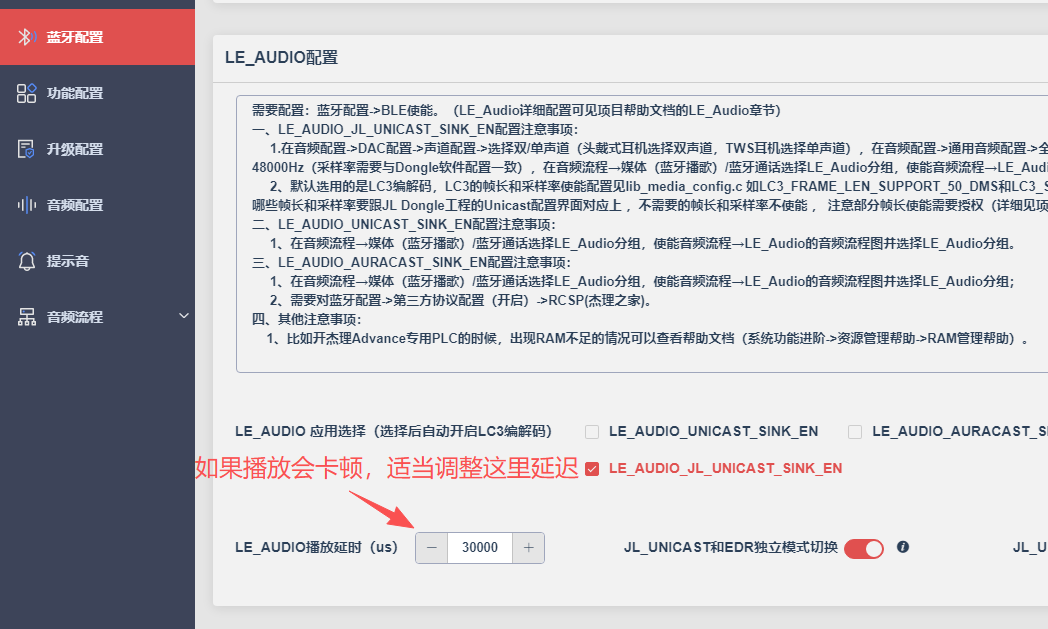The width and height of the screenshot is (1048, 629).
Task: Click the LE_AUDIO_UNICAST_SINK_EN label text
Action: pos(713,432)
